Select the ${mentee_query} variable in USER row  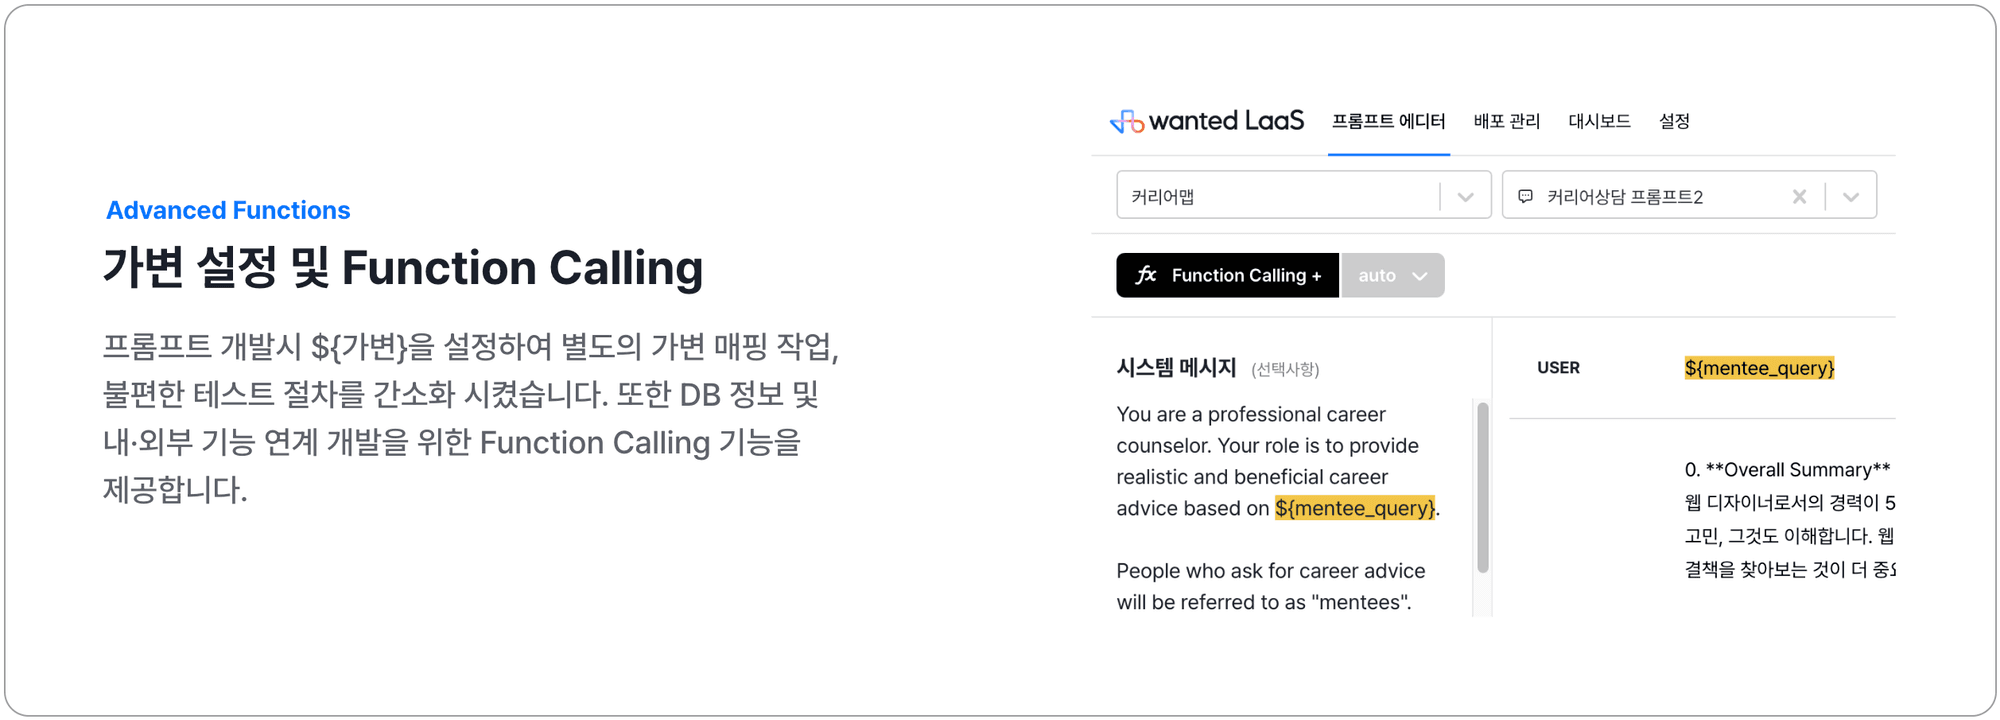pyautogui.click(x=1759, y=368)
